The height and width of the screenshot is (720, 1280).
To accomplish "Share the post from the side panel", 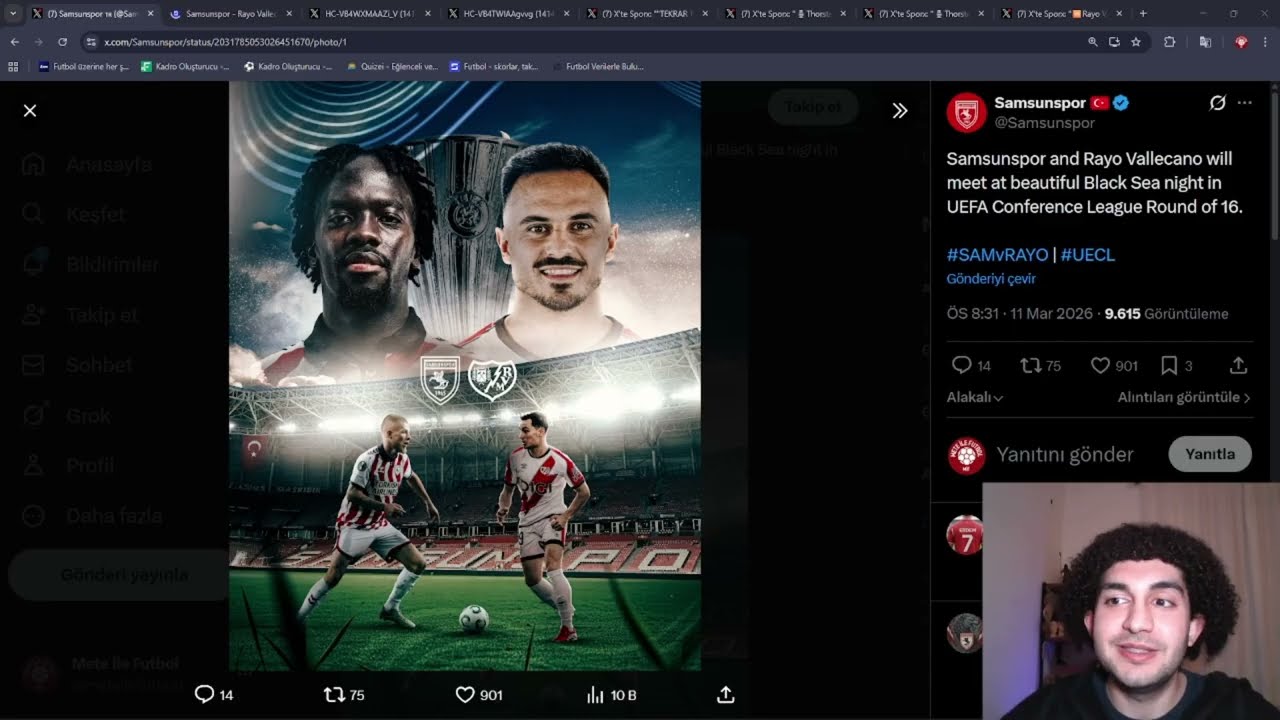I will [x=1238, y=365].
